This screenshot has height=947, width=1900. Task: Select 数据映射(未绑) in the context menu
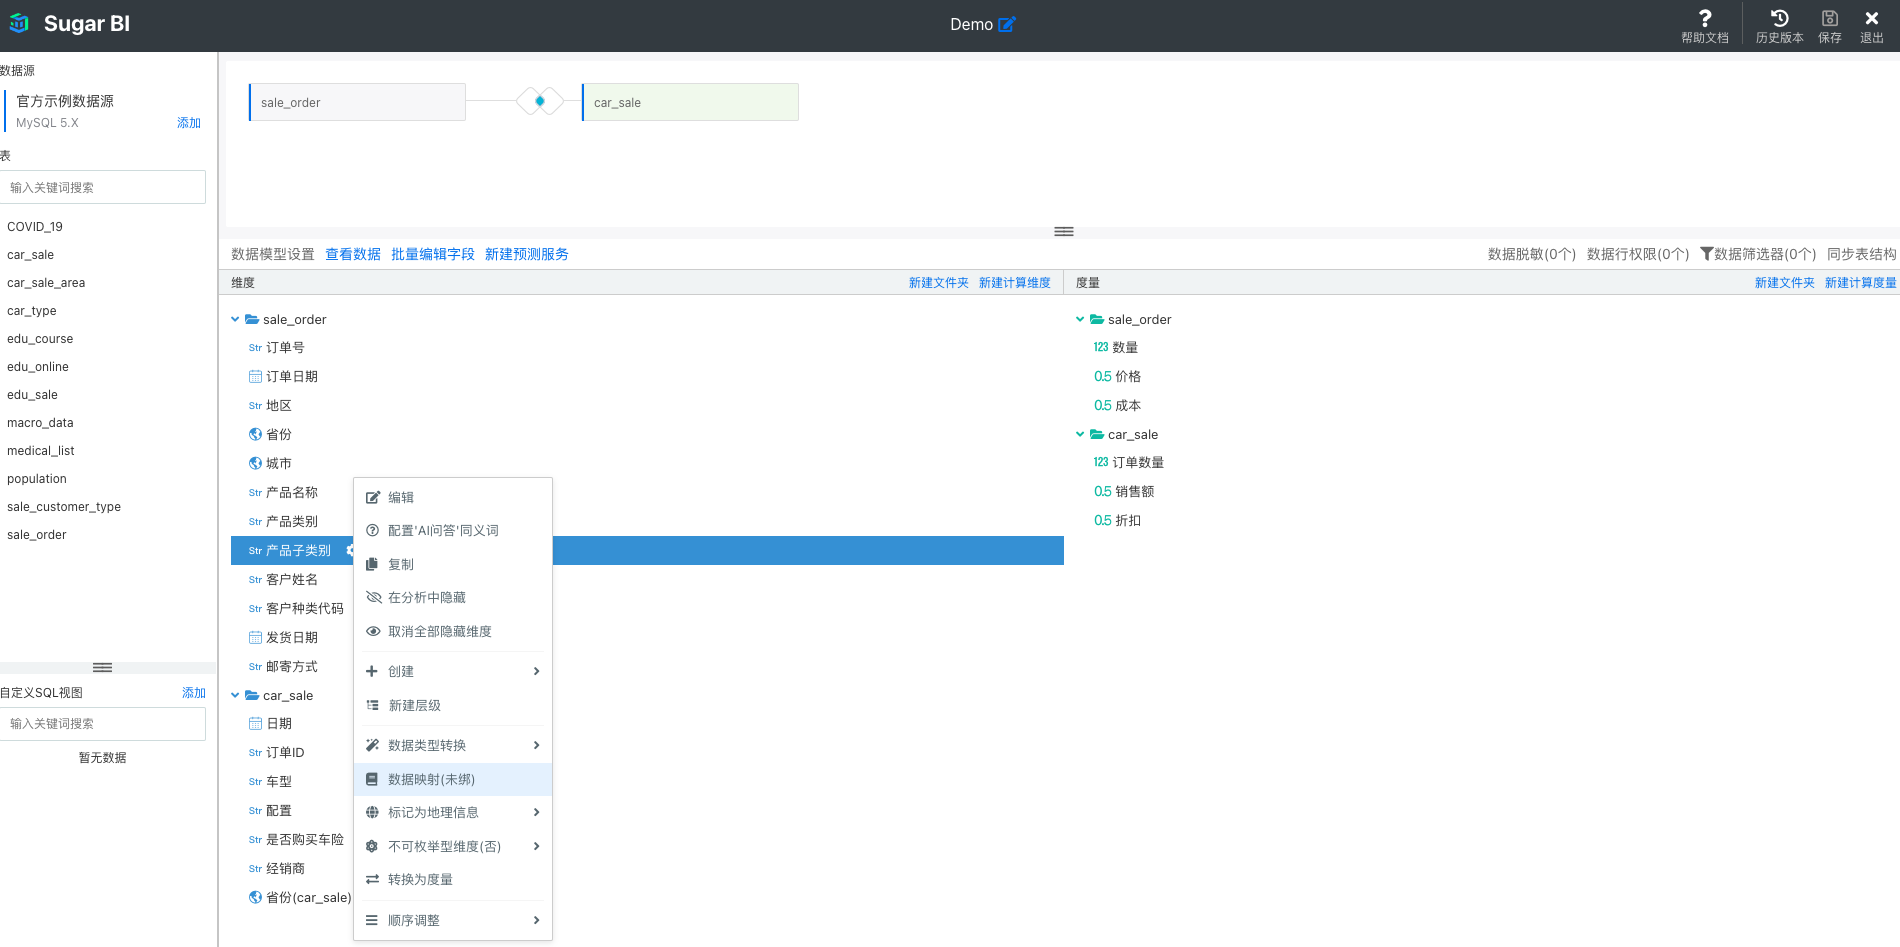(453, 779)
